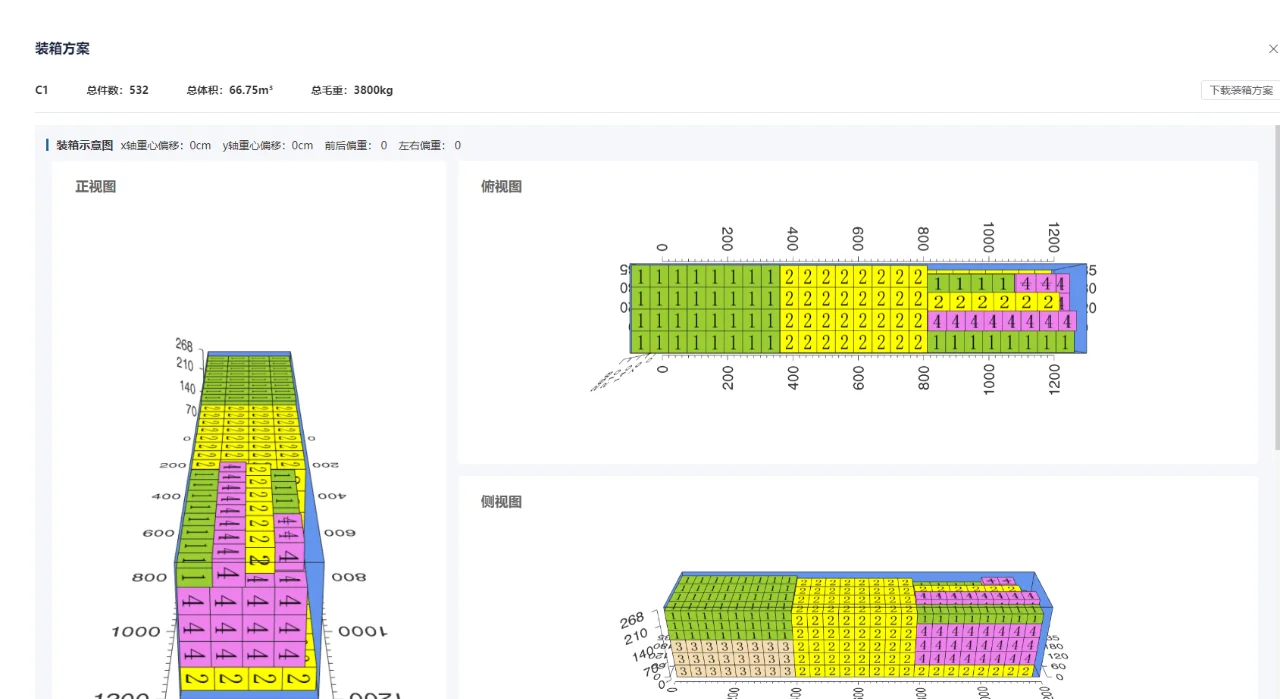Close the 装箱方案 dialog with X
The image size is (1280, 699).
coord(1273,49)
